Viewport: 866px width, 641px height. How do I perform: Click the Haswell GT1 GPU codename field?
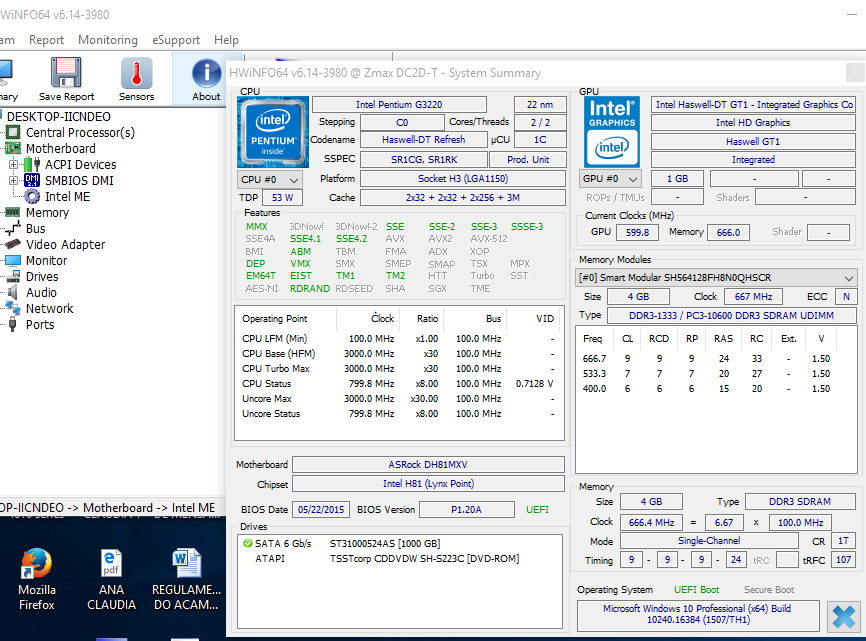click(x=753, y=141)
